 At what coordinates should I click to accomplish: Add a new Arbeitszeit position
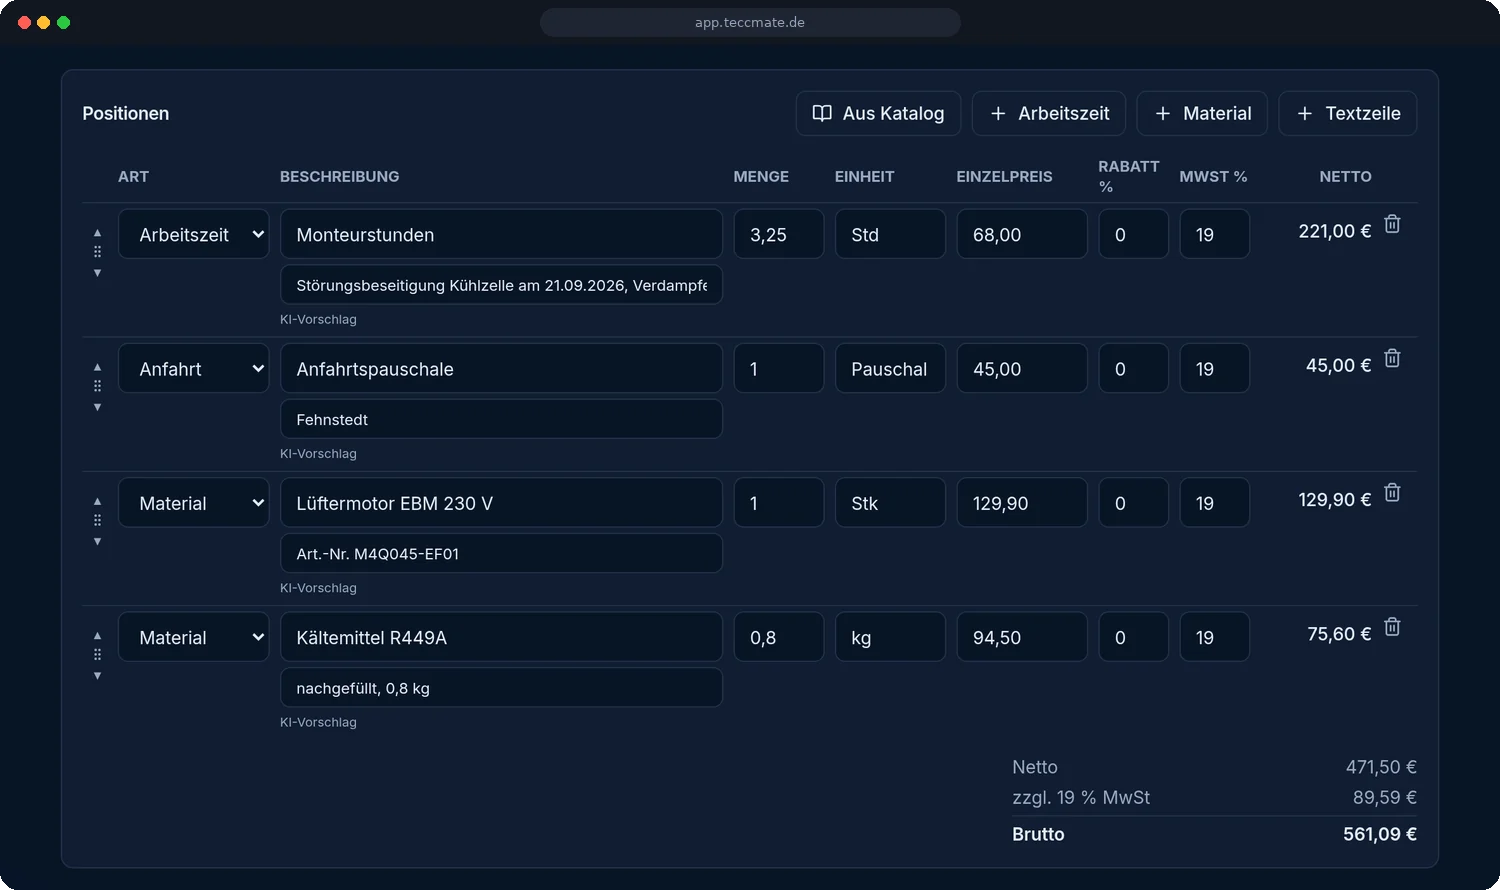click(x=1049, y=113)
